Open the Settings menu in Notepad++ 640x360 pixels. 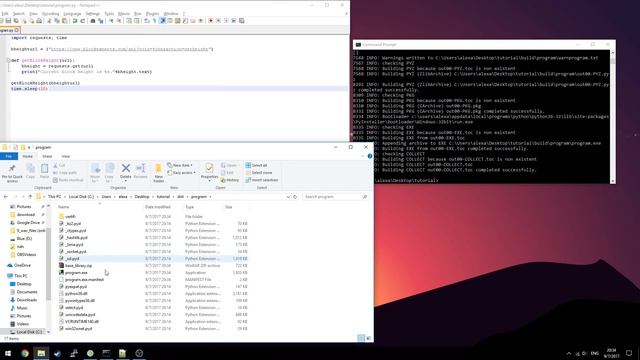[93, 14]
